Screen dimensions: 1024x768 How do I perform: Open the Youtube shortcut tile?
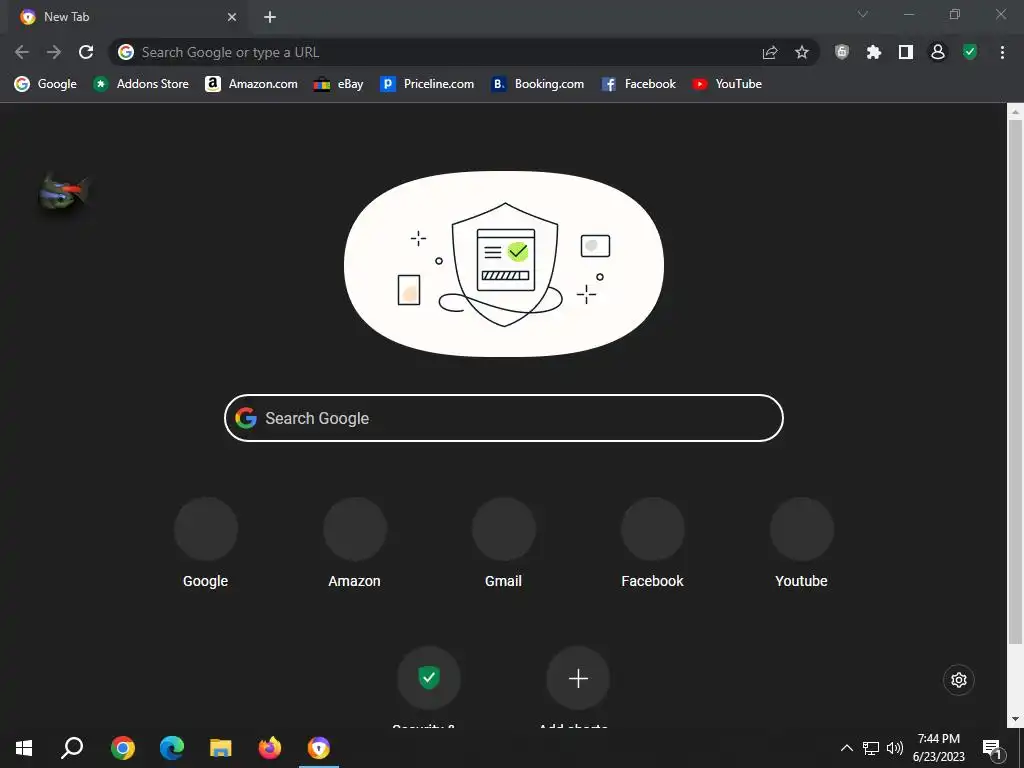coord(801,543)
